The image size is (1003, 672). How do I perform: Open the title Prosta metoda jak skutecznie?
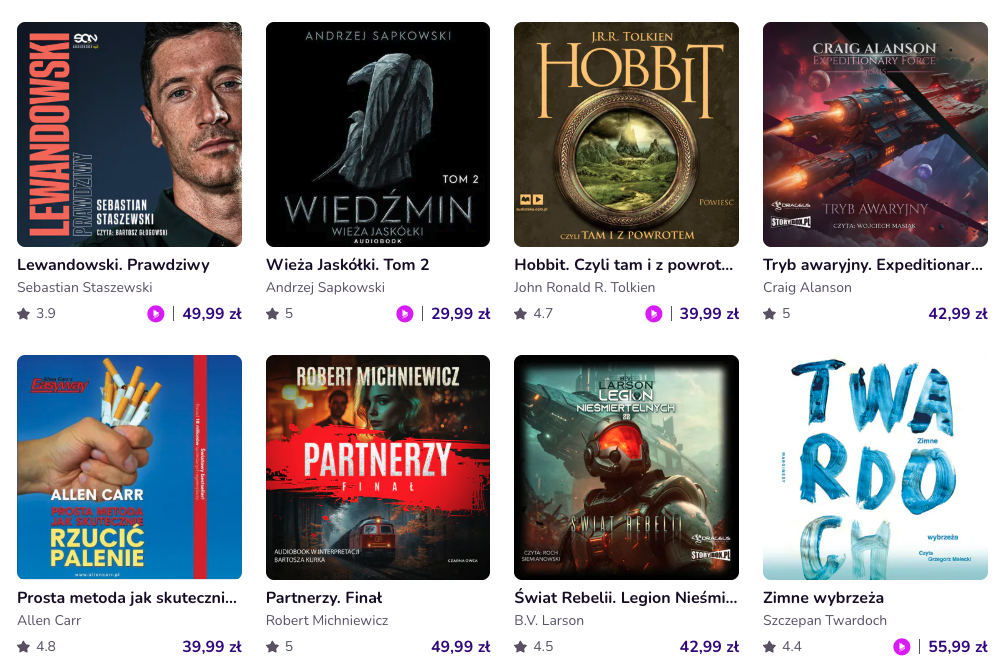tap(127, 598)
